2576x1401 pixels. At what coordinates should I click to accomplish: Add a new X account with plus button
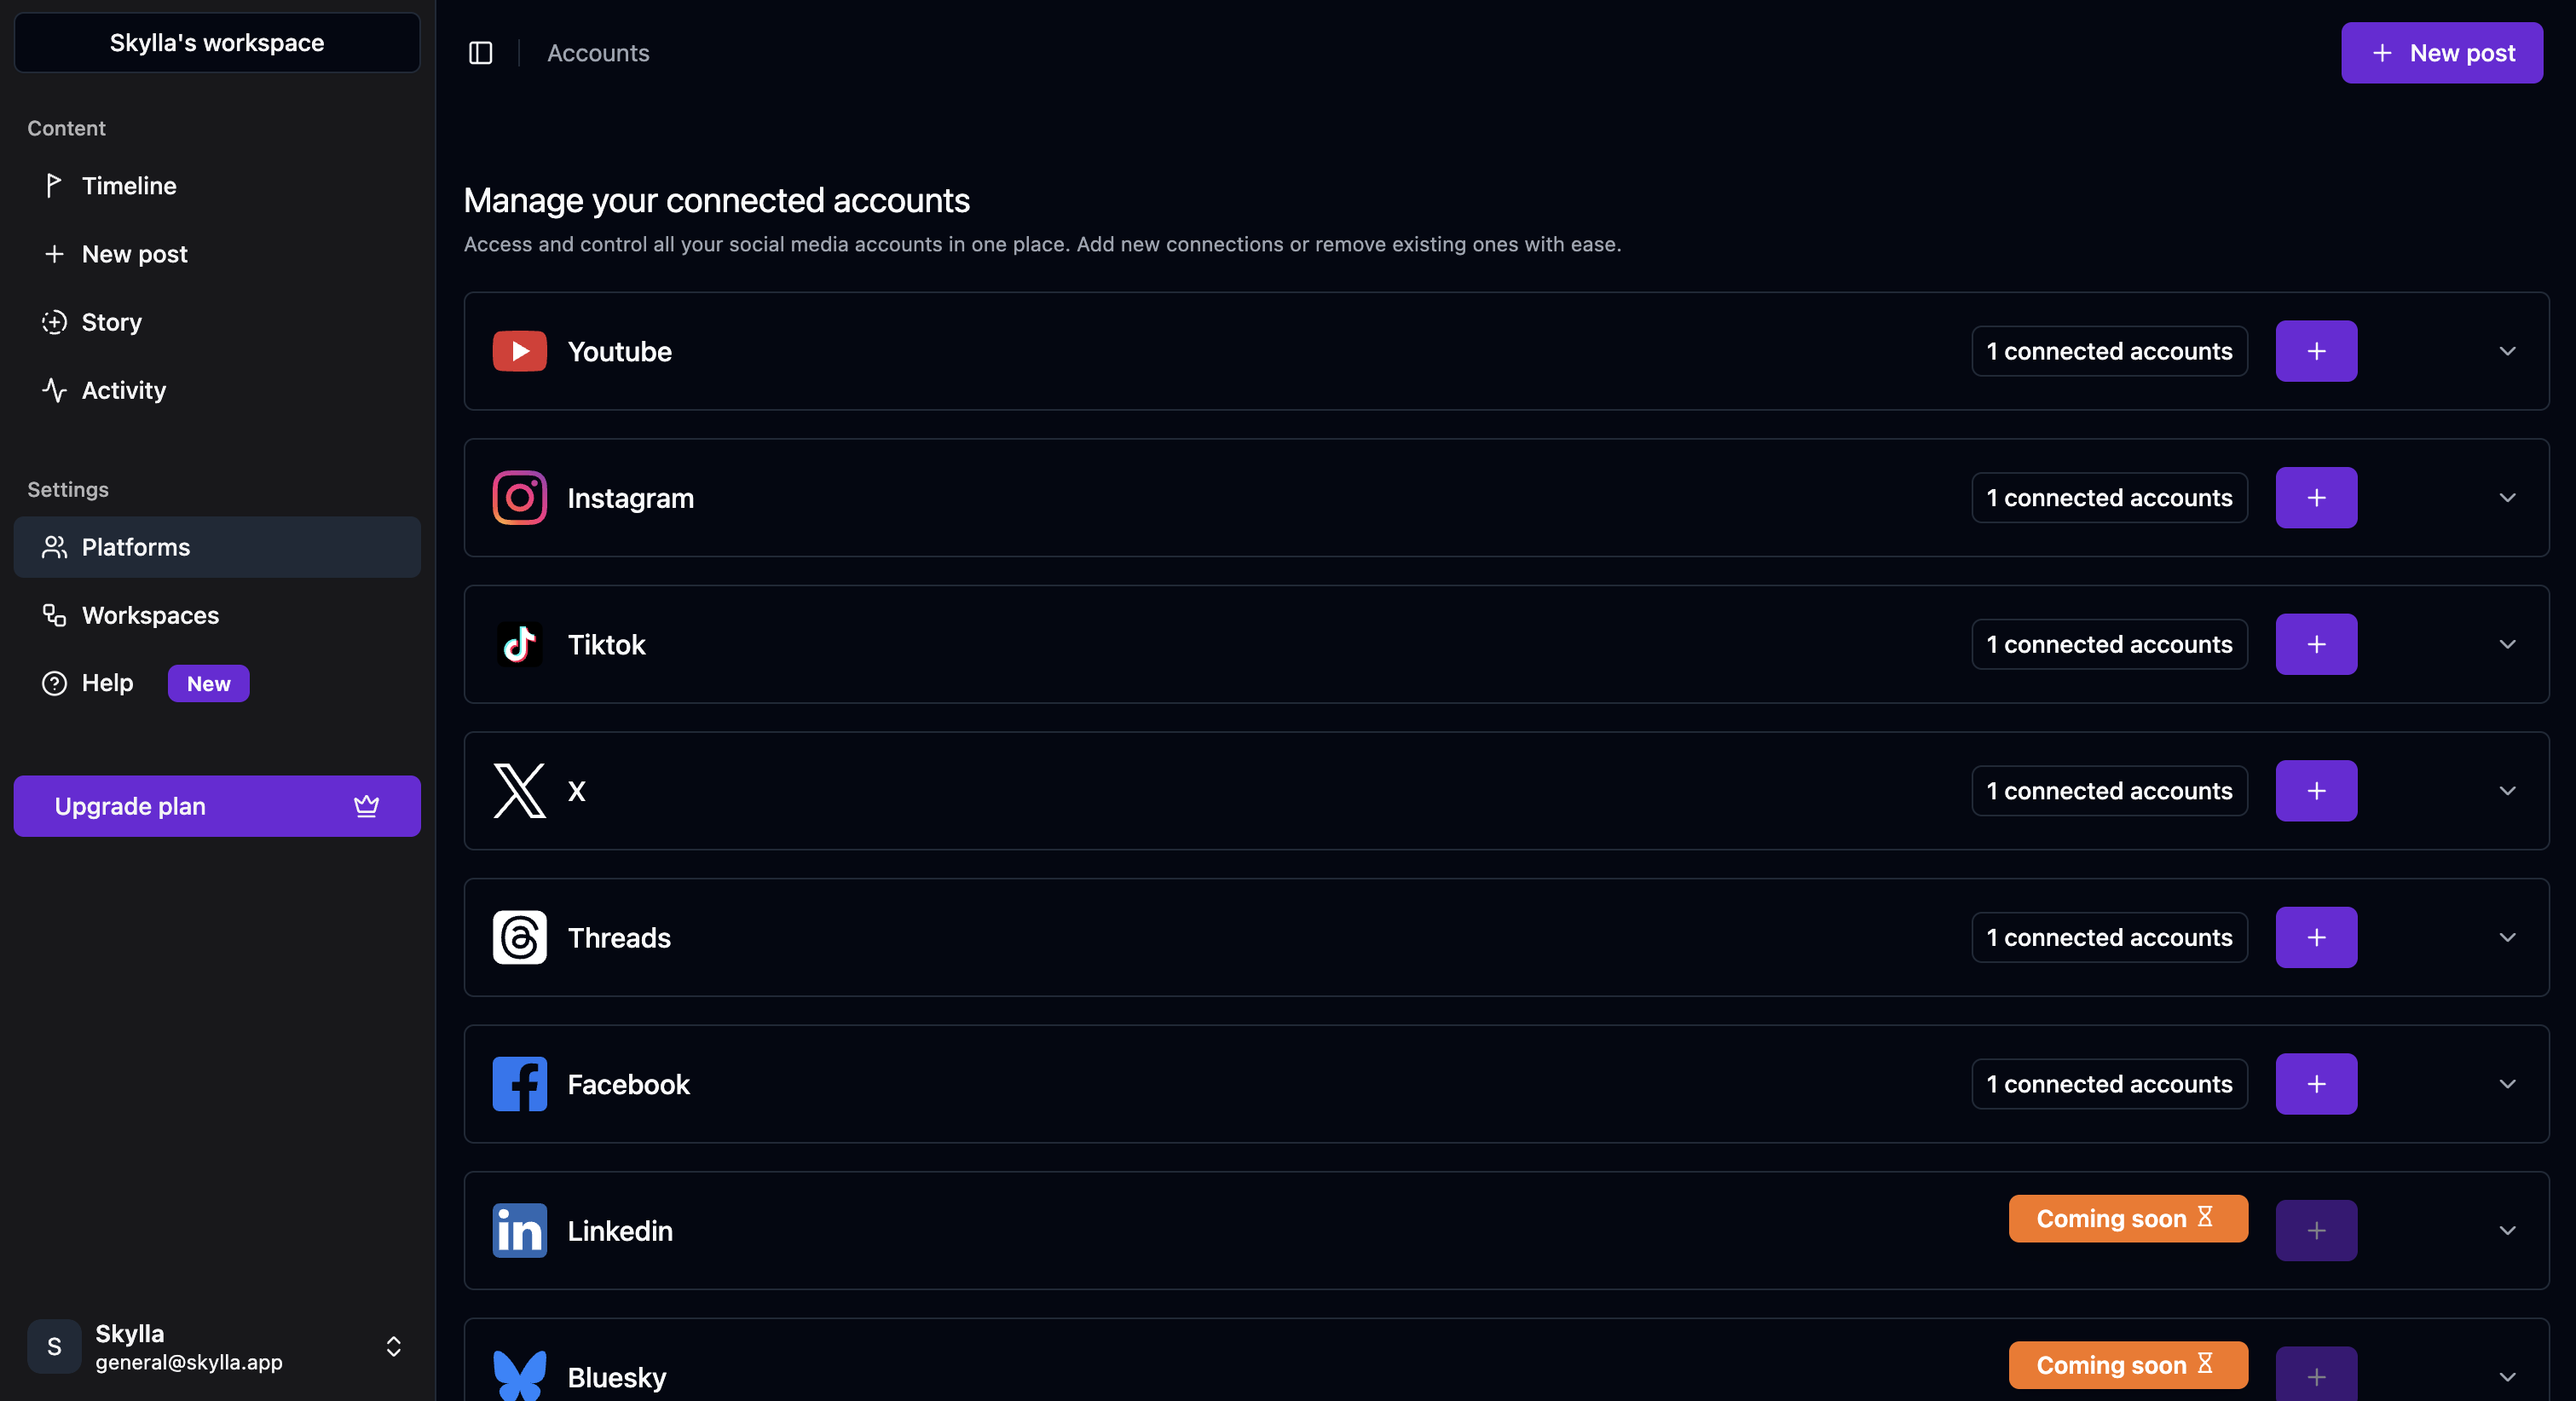coord(2316,791)
